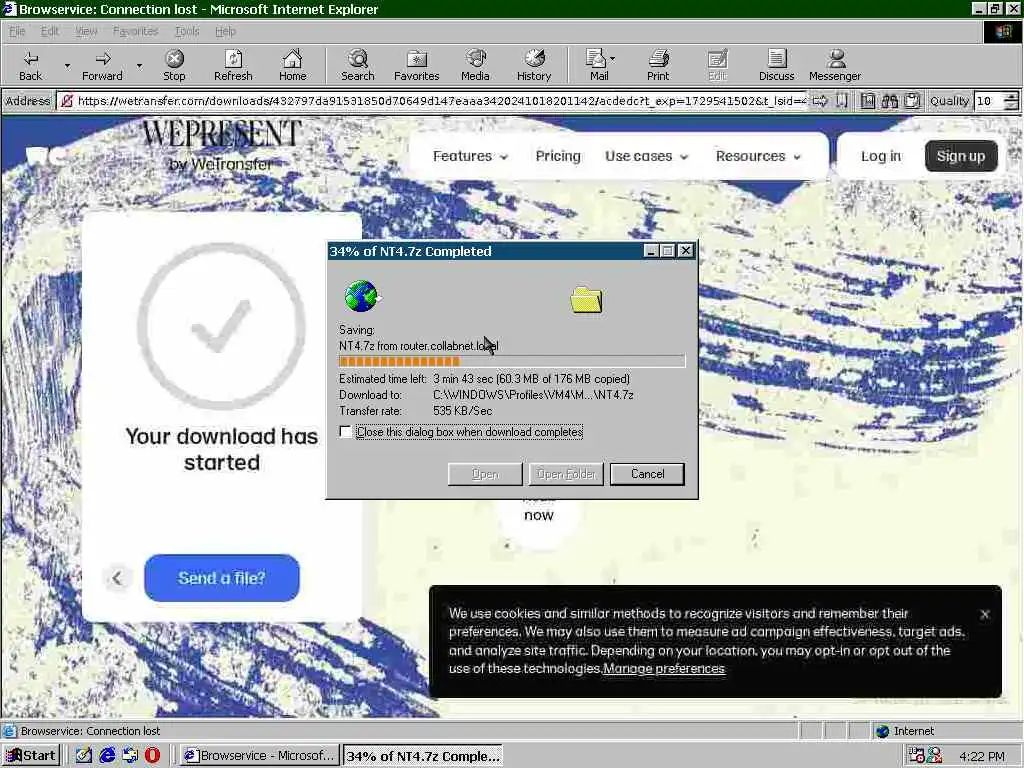Click the picture icon left of binoculars
This screenshot has width=1024, height=768.
click(868, 101)
